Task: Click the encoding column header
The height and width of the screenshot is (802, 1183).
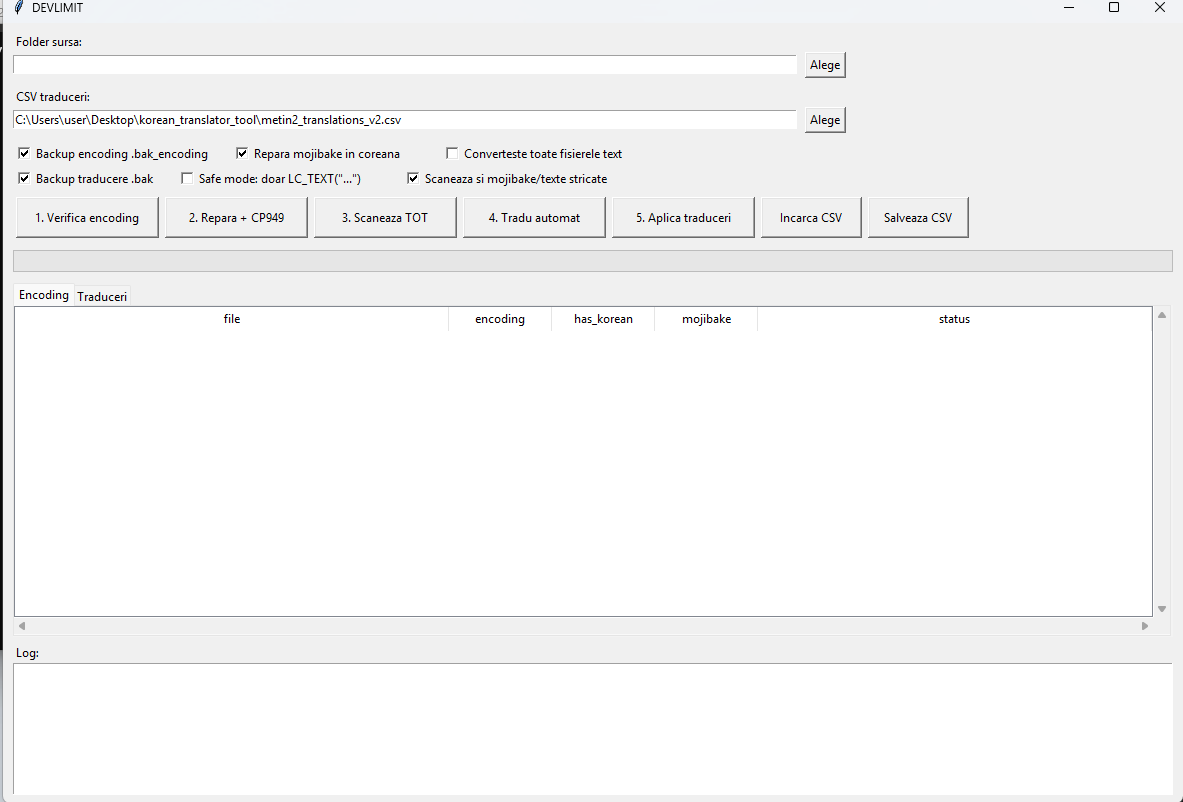Action: 500,319
